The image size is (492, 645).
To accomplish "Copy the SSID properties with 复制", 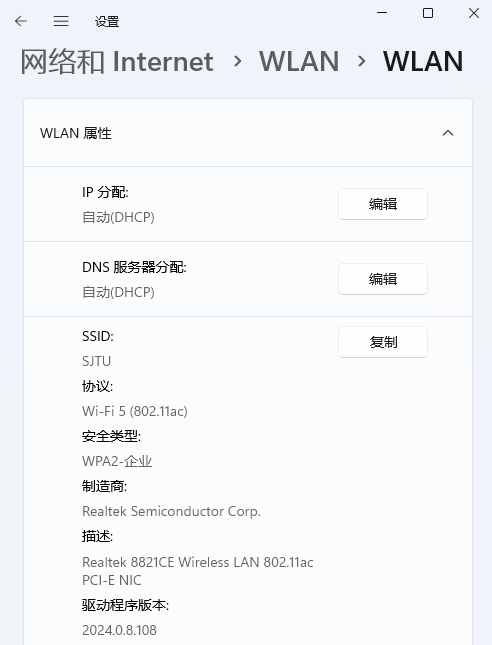I will tap(383, 342).
